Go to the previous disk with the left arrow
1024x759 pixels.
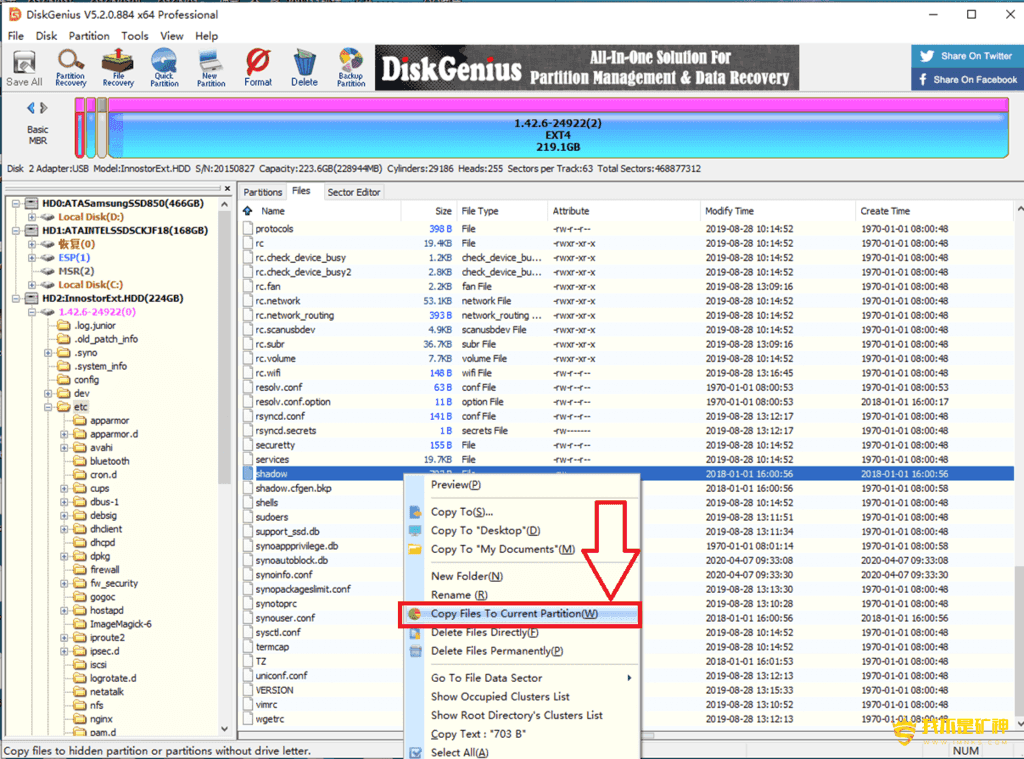[30, 108]
